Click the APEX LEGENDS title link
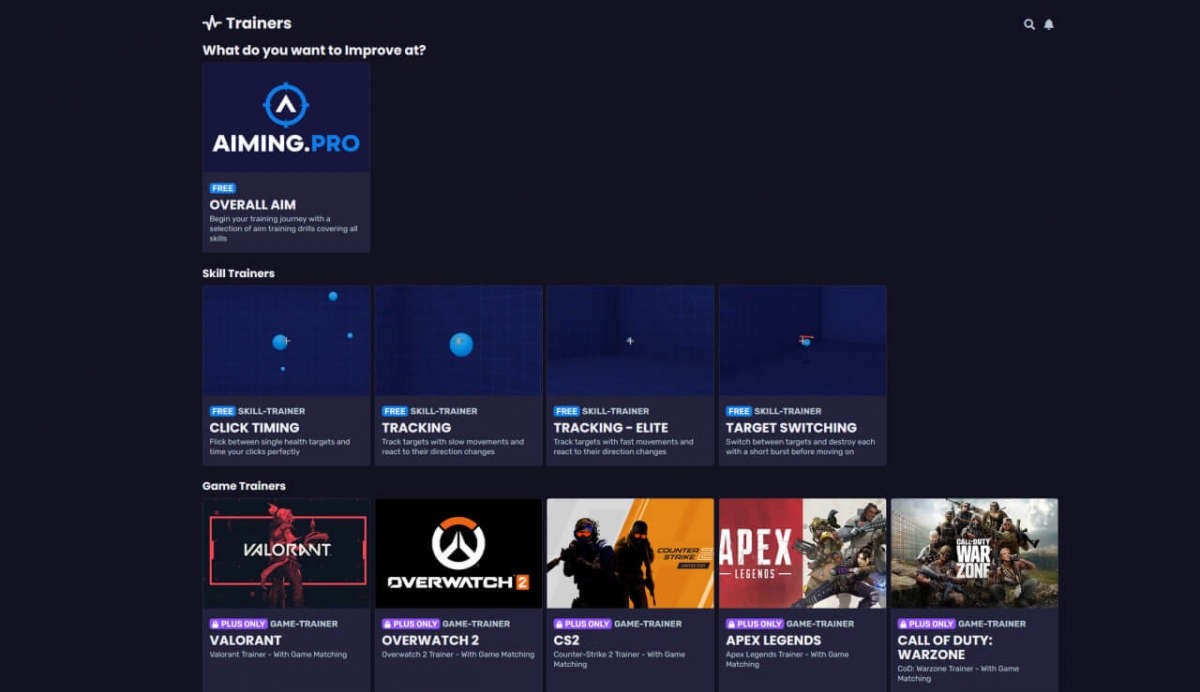This screenshot has height=692, width=1200. 773,640
